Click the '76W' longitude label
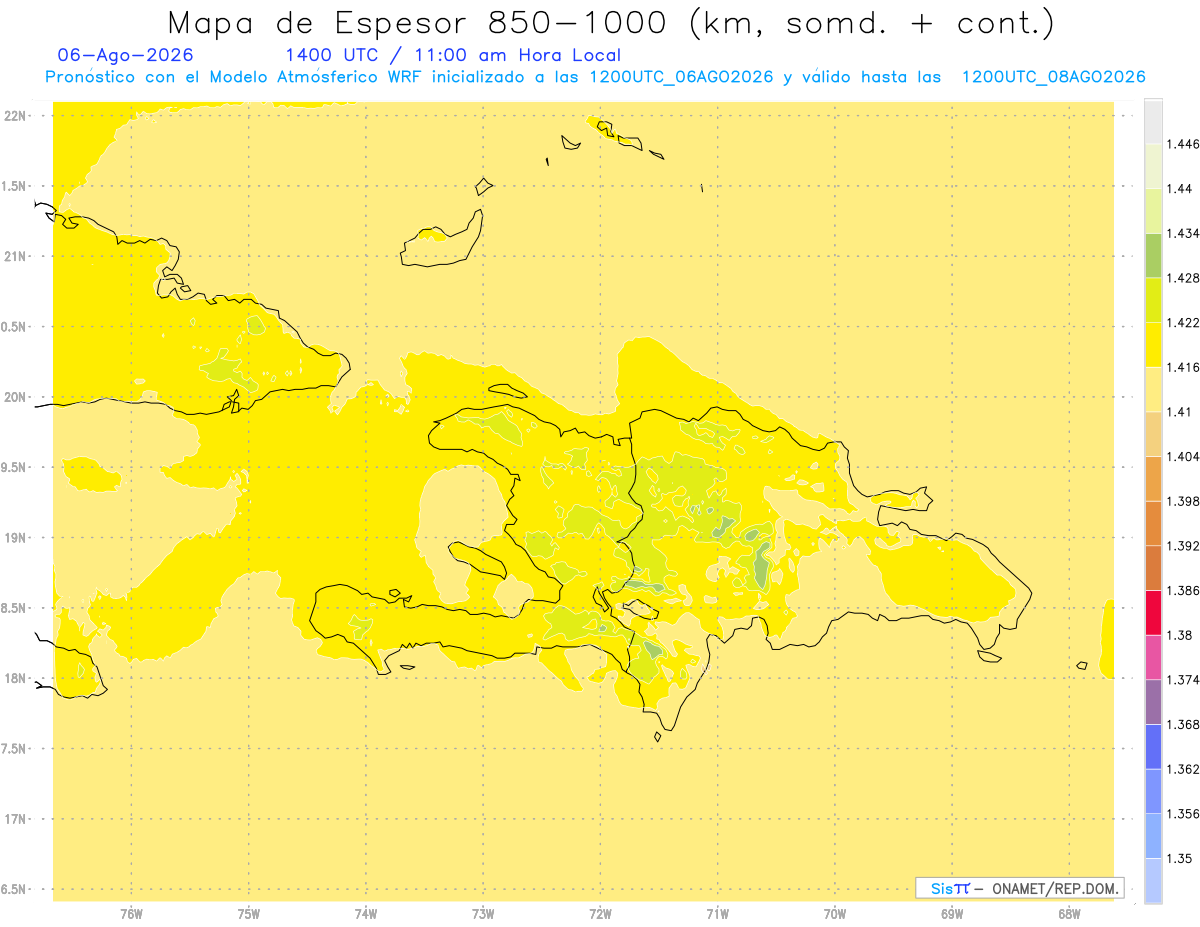This screenshot has width=1200, height=927. (x=131, y=914)
